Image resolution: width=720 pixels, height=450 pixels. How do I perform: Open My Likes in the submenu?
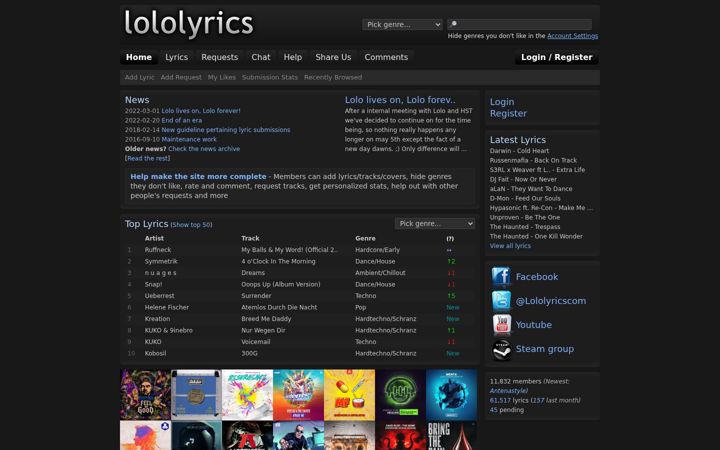pyautogui.click(x=221, y=77)
